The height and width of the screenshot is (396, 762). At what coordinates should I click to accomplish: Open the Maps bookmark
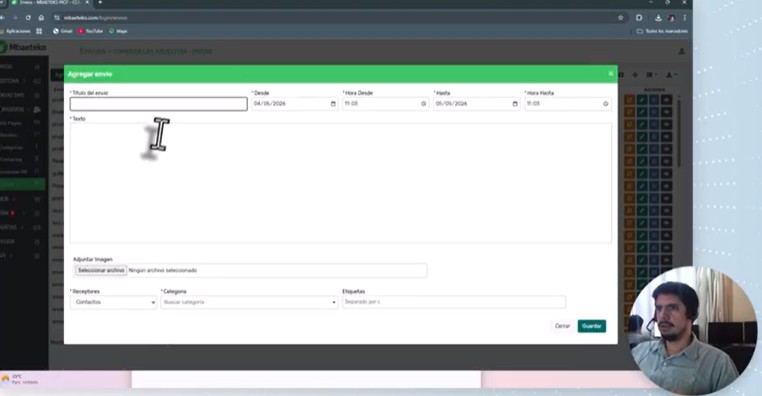click(x=118, y=31)
